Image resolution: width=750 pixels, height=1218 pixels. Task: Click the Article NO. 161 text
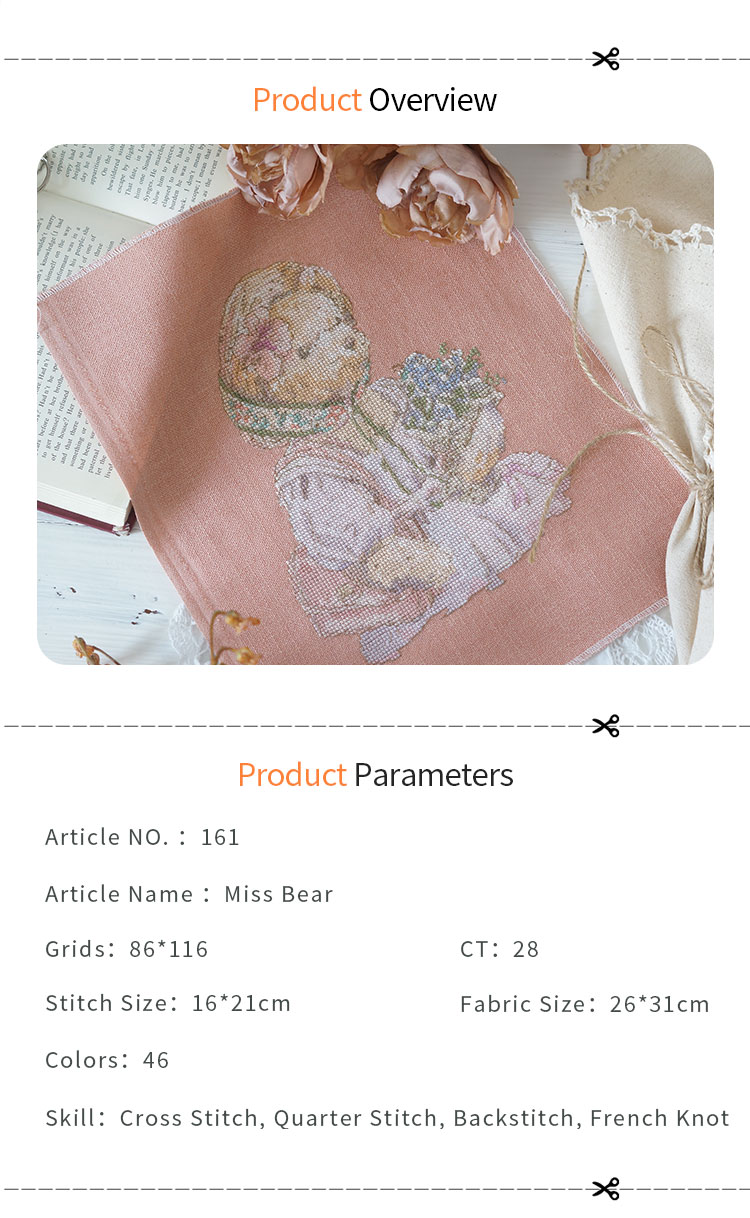(143, 838)
